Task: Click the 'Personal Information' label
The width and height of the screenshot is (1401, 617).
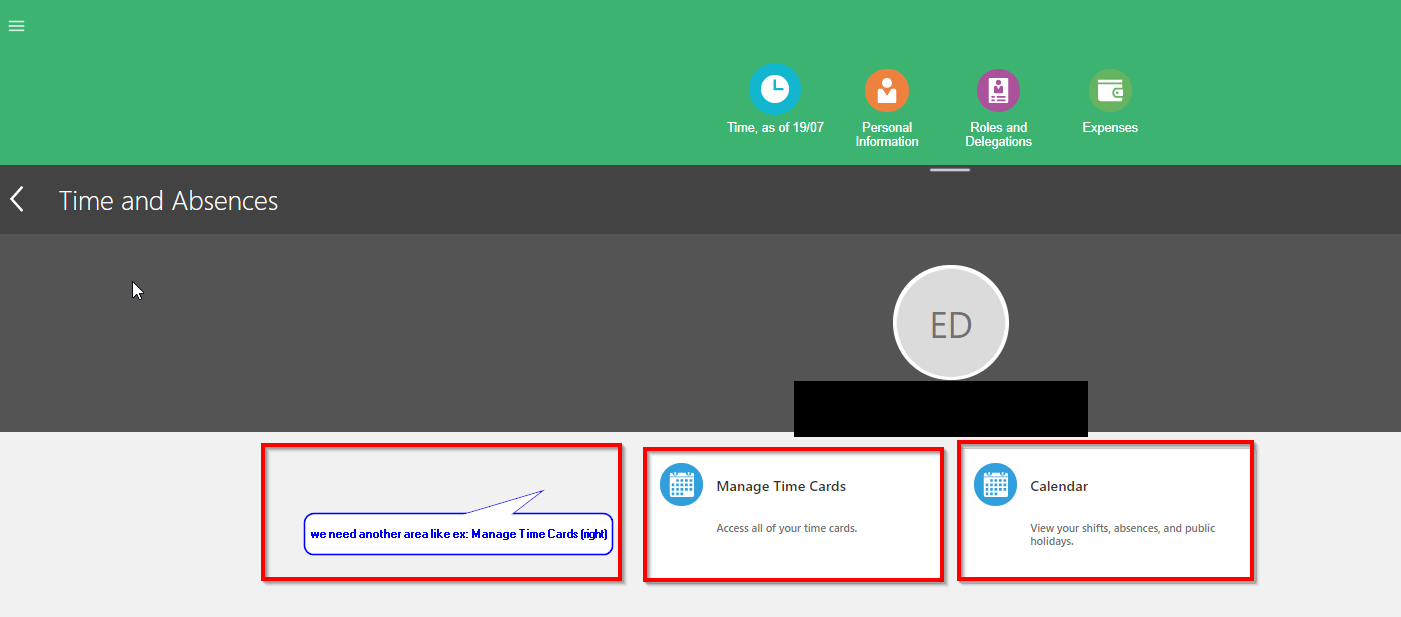Action: click(x=887, y=135)
